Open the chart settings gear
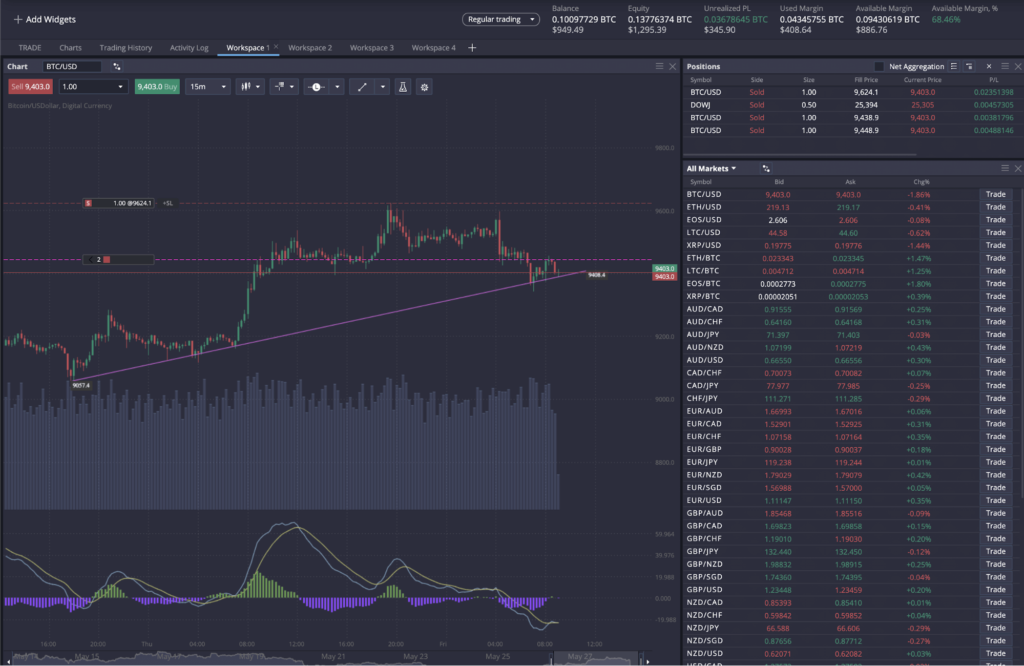The width and height of the screenshot is (1024, 666). pyautogui.click(x=425, y=87)
